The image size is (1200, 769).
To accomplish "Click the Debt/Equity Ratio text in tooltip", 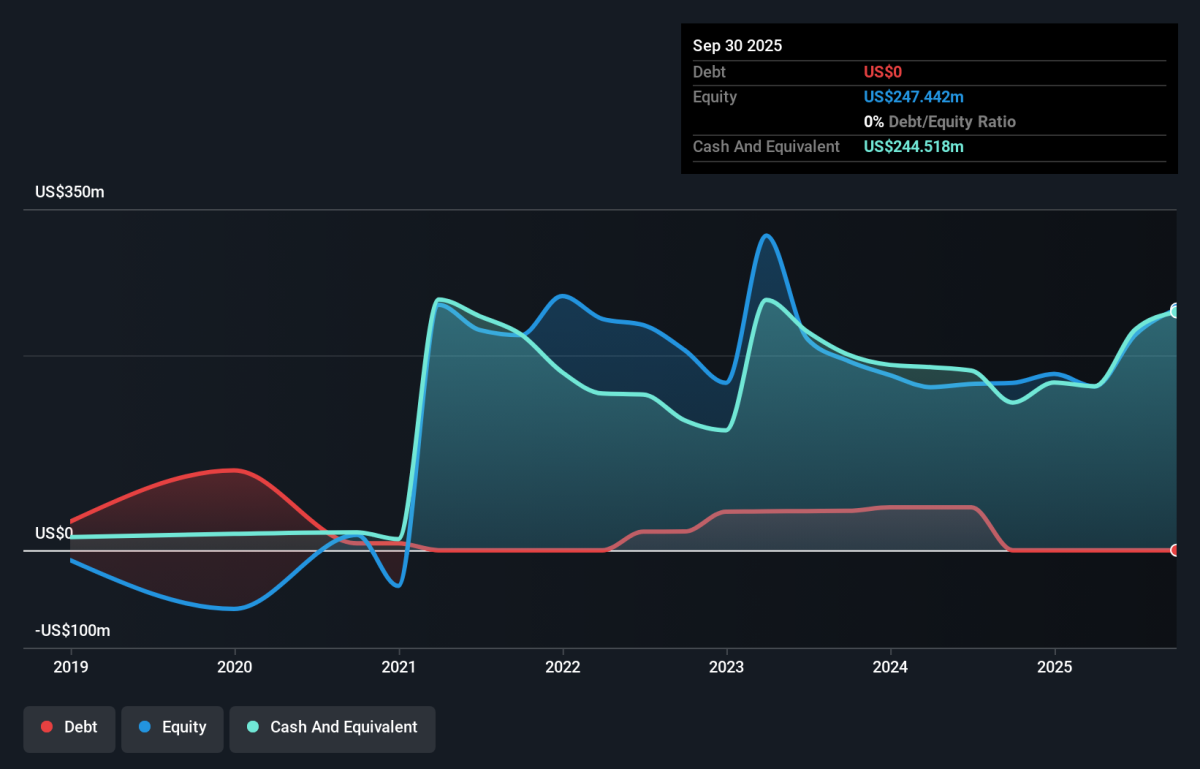I will pos(951,122).
